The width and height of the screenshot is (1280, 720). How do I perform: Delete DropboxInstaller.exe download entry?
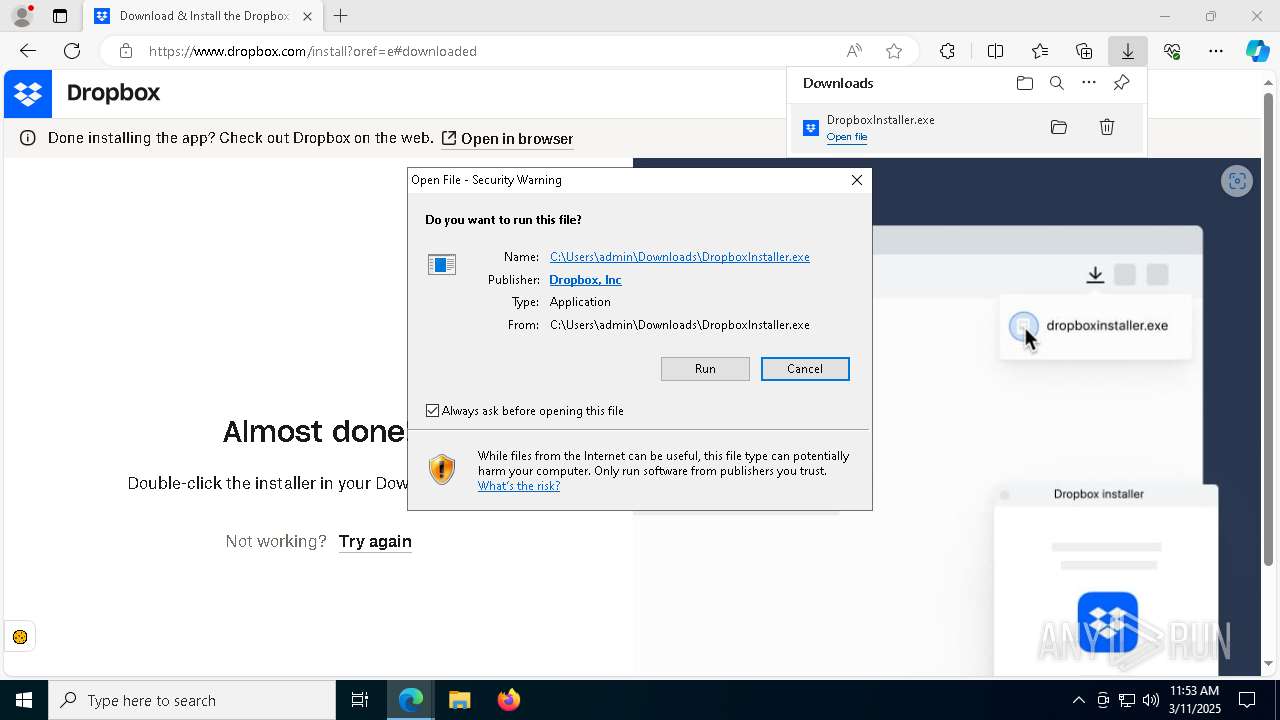[x=1107, y=127]
